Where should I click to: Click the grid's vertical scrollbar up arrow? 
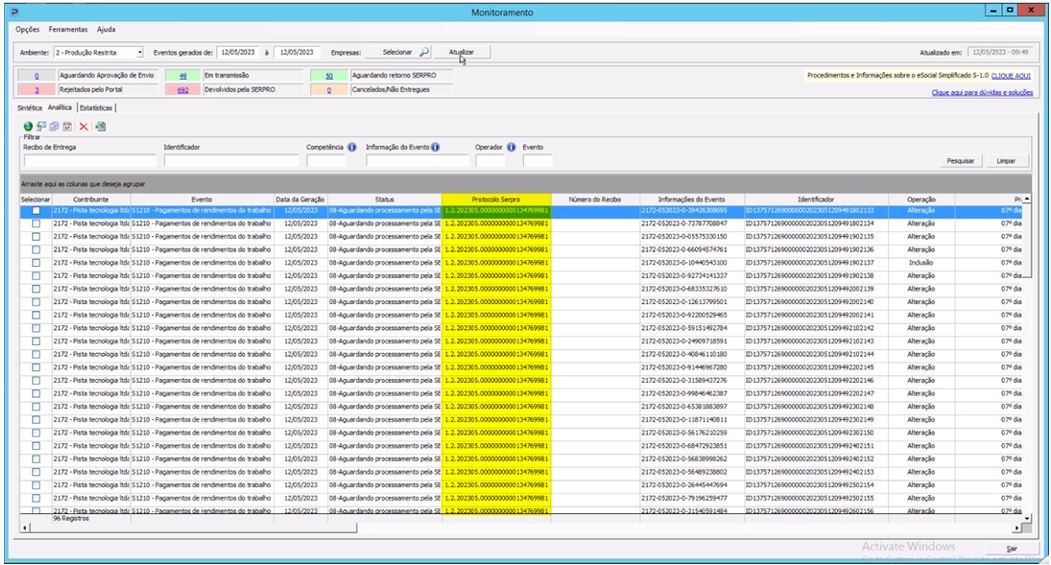[x=1027, y=199]
